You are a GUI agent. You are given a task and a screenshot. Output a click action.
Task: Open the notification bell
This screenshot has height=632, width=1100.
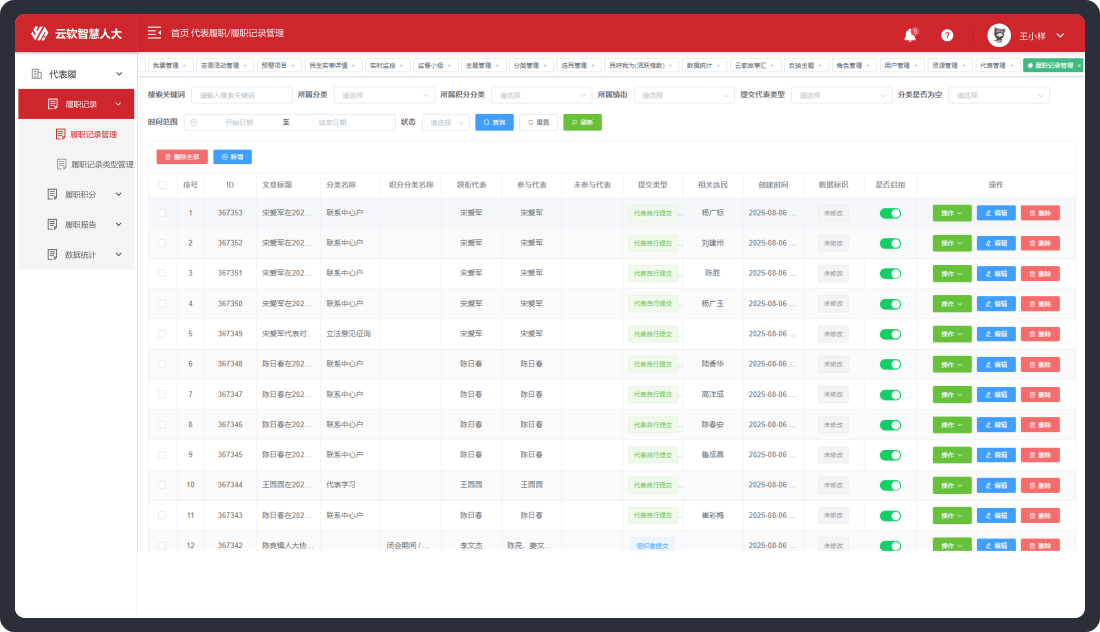tap(910, 35)
